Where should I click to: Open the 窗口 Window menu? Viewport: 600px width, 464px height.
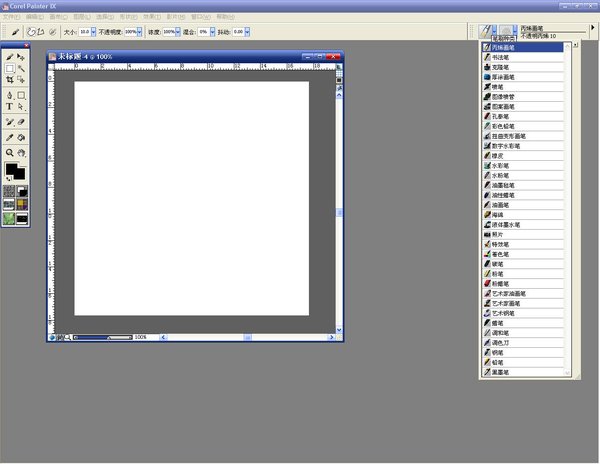point(201,17)
